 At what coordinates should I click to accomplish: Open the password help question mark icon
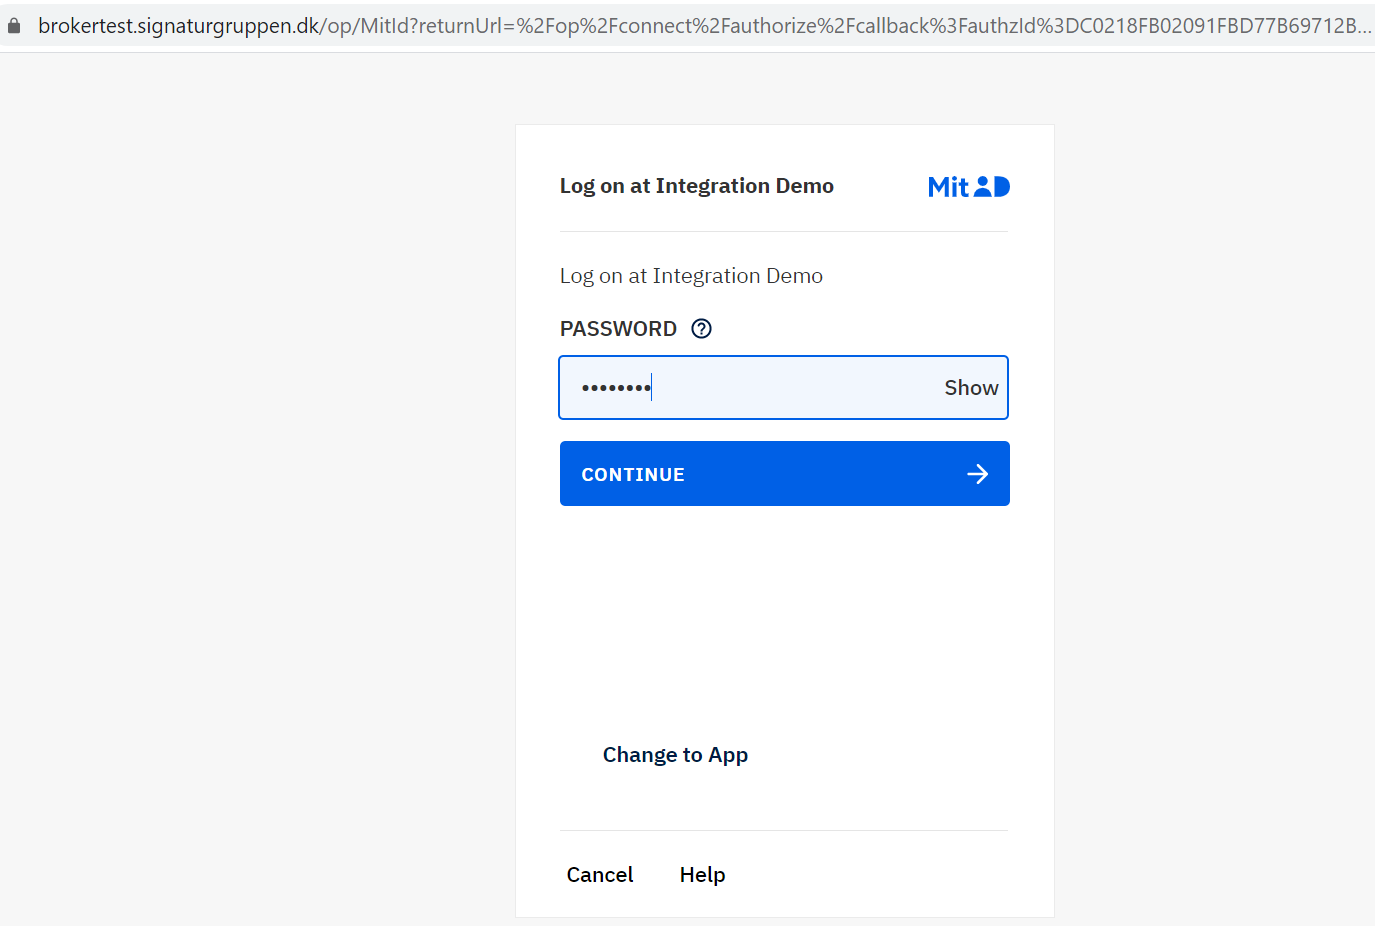(x=702, y=329)
